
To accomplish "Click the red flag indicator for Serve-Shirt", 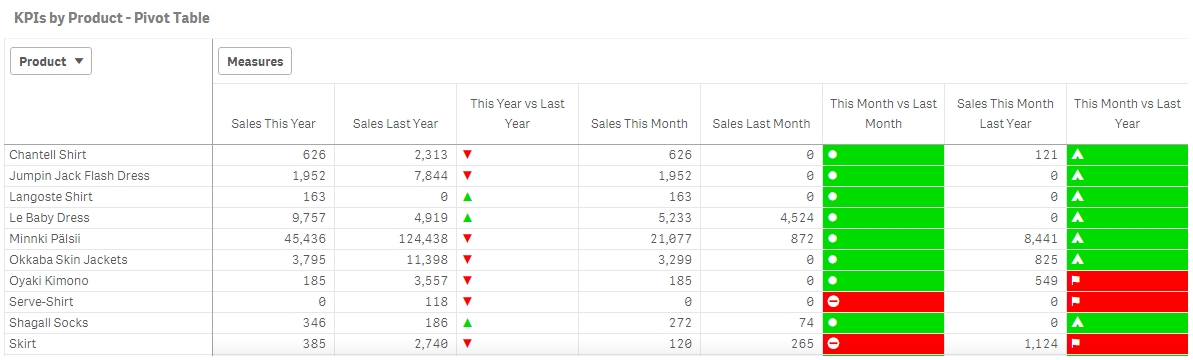I will (1077, 302).
